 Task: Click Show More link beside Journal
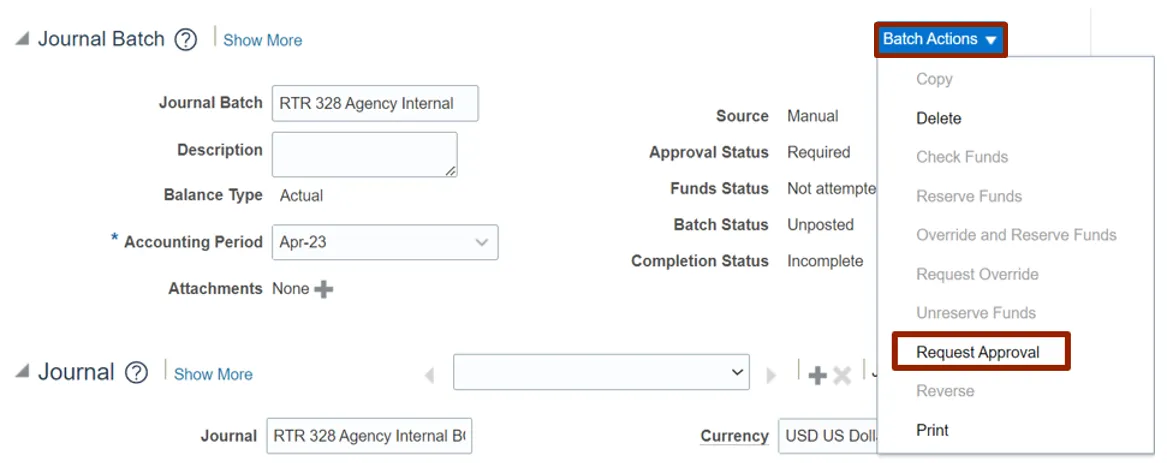coord(213,374)
